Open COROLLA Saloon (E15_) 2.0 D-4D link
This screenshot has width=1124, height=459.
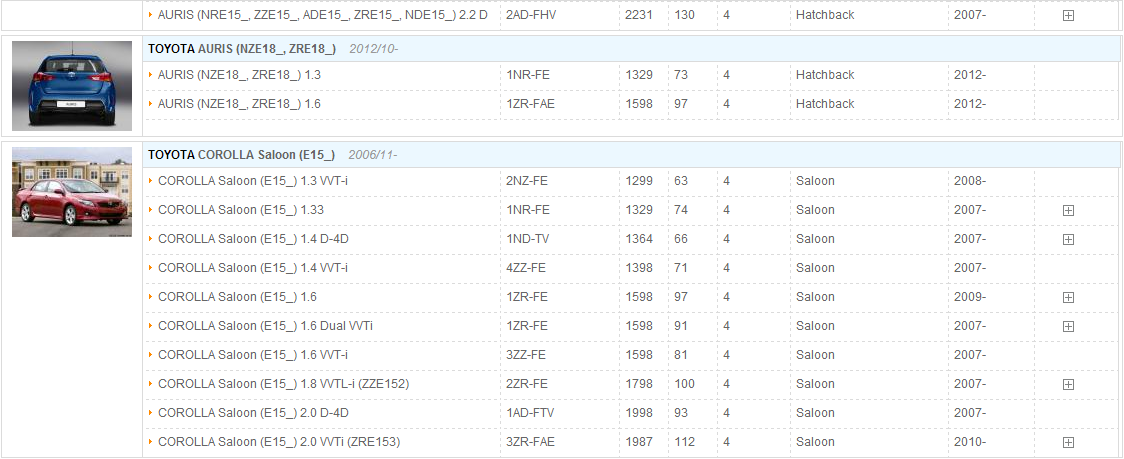pyautogui.click(x=254, y=413)
